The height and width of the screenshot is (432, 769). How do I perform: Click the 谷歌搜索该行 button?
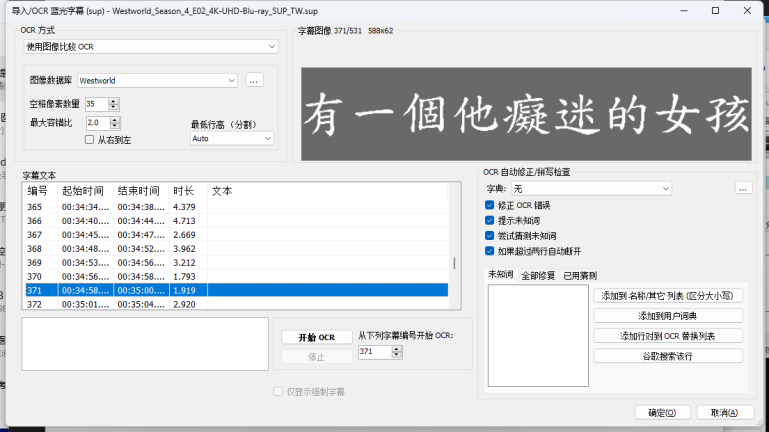point(668,356)
